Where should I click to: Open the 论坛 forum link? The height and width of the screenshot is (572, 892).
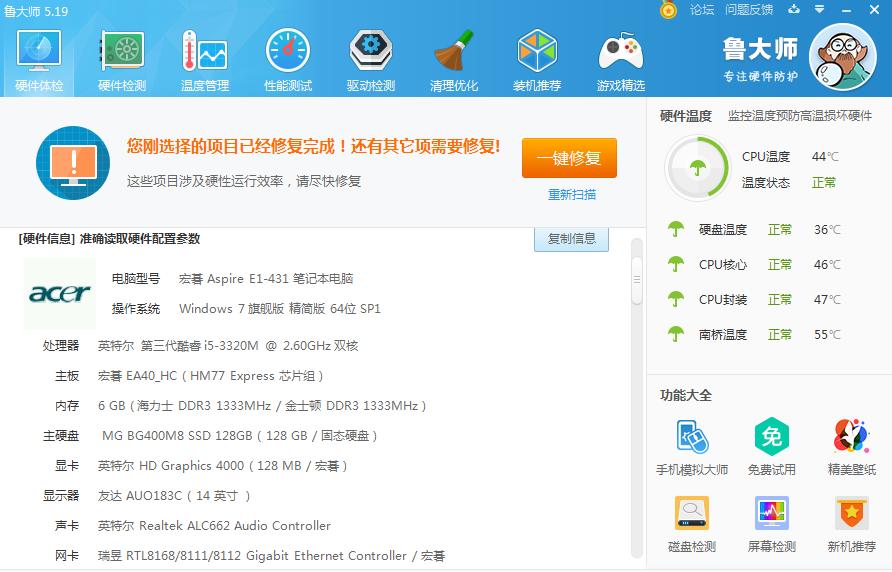[x=701, y=10]
